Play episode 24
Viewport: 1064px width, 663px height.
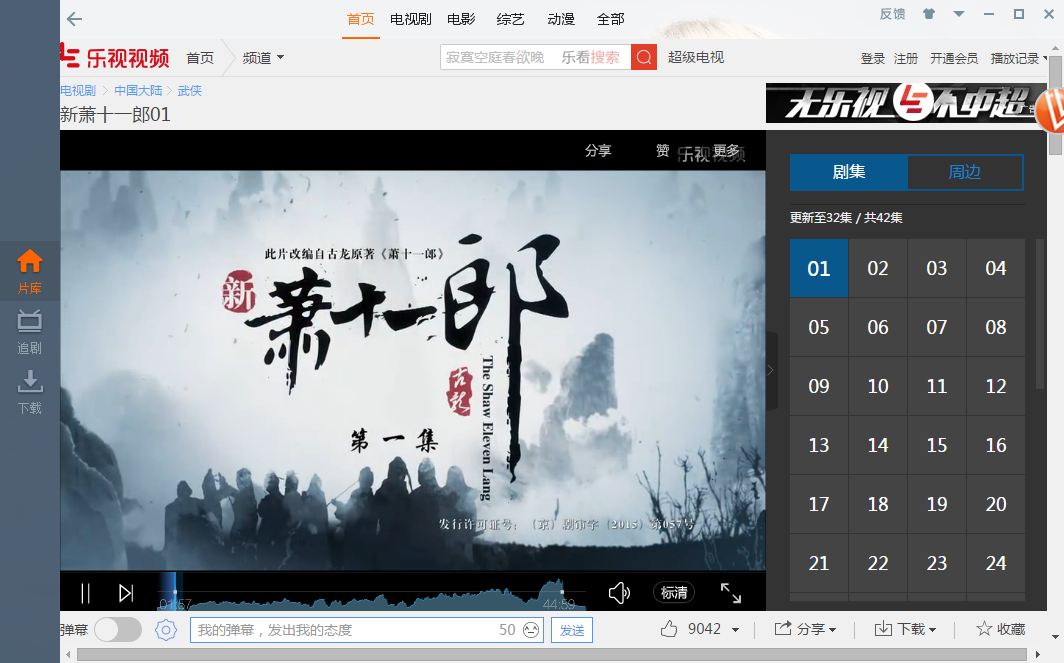coord(995,563)
